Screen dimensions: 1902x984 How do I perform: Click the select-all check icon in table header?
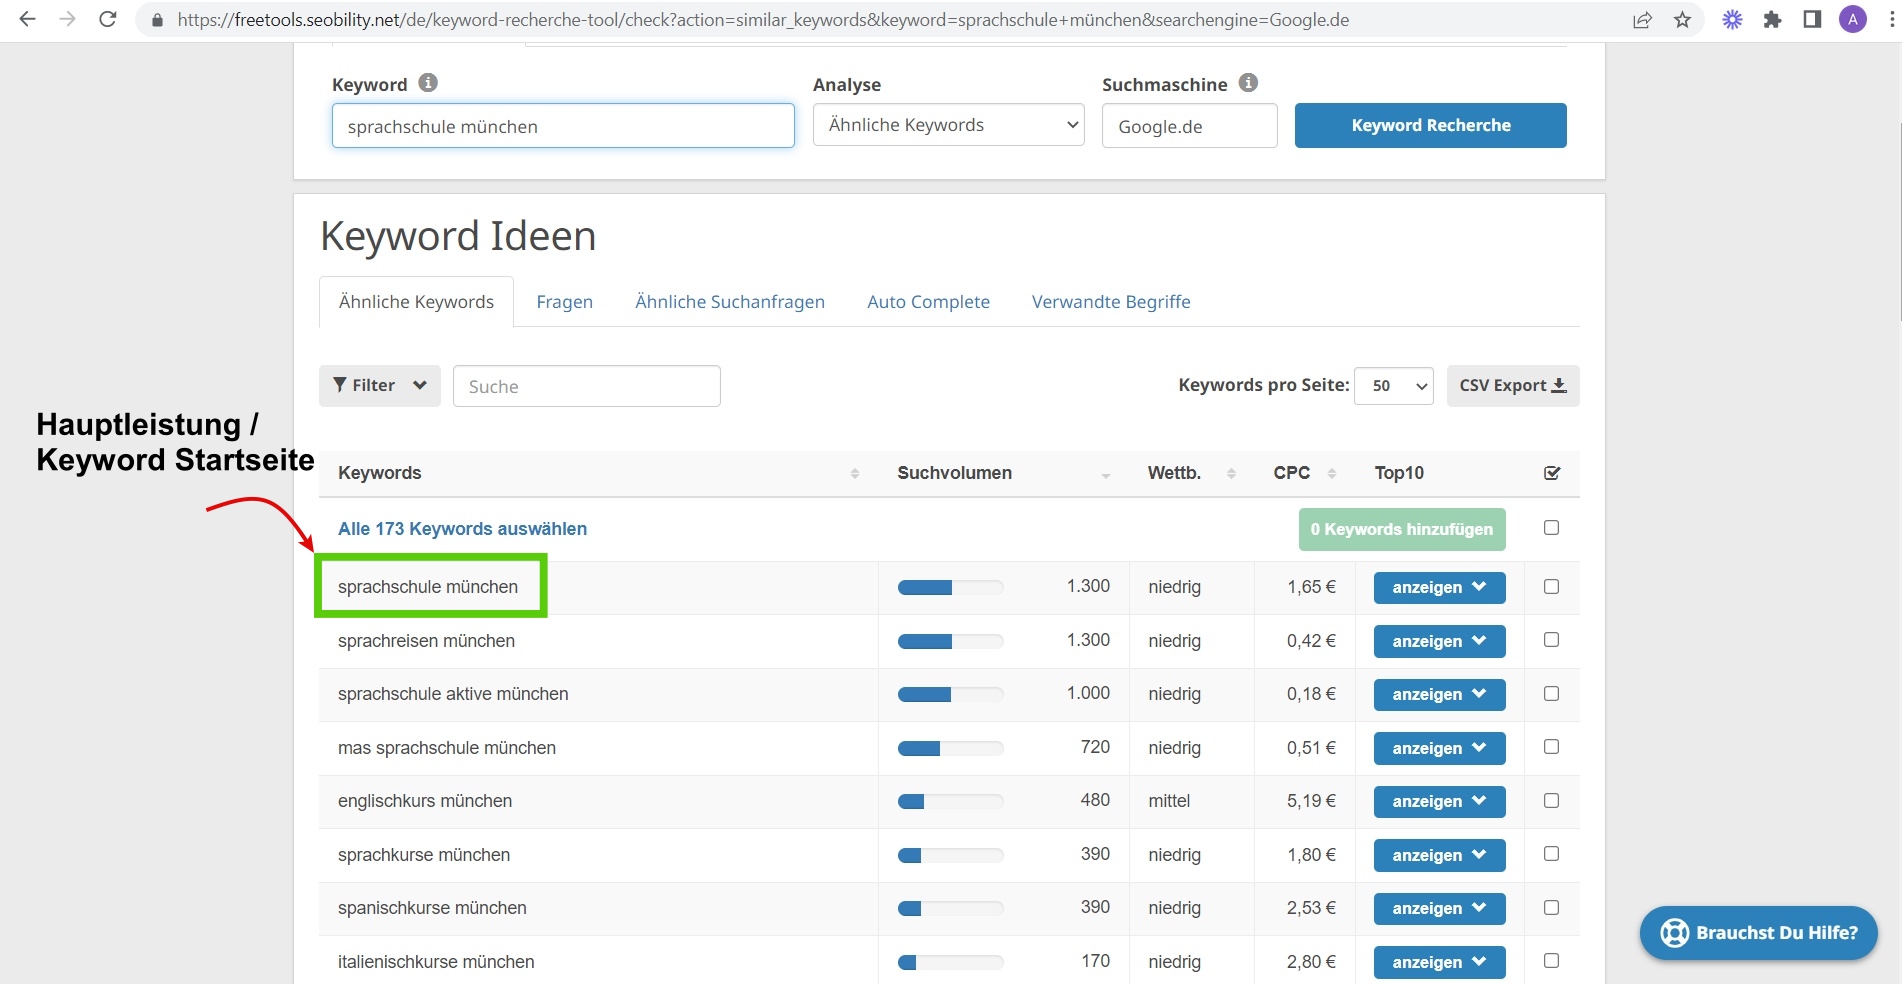pos(1551,473)
